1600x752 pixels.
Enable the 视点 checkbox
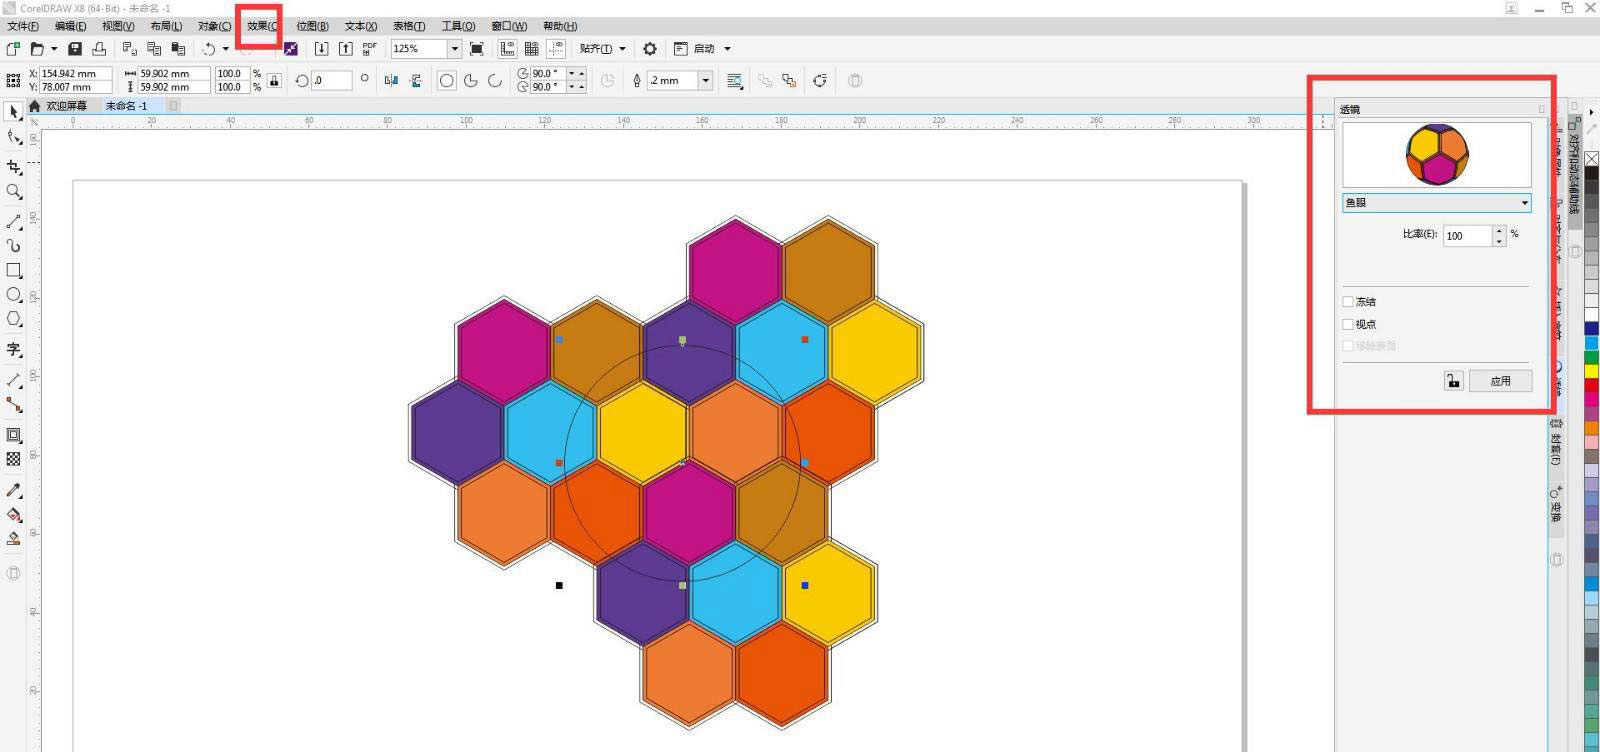pyautogui.click(x=1348, y=324)
